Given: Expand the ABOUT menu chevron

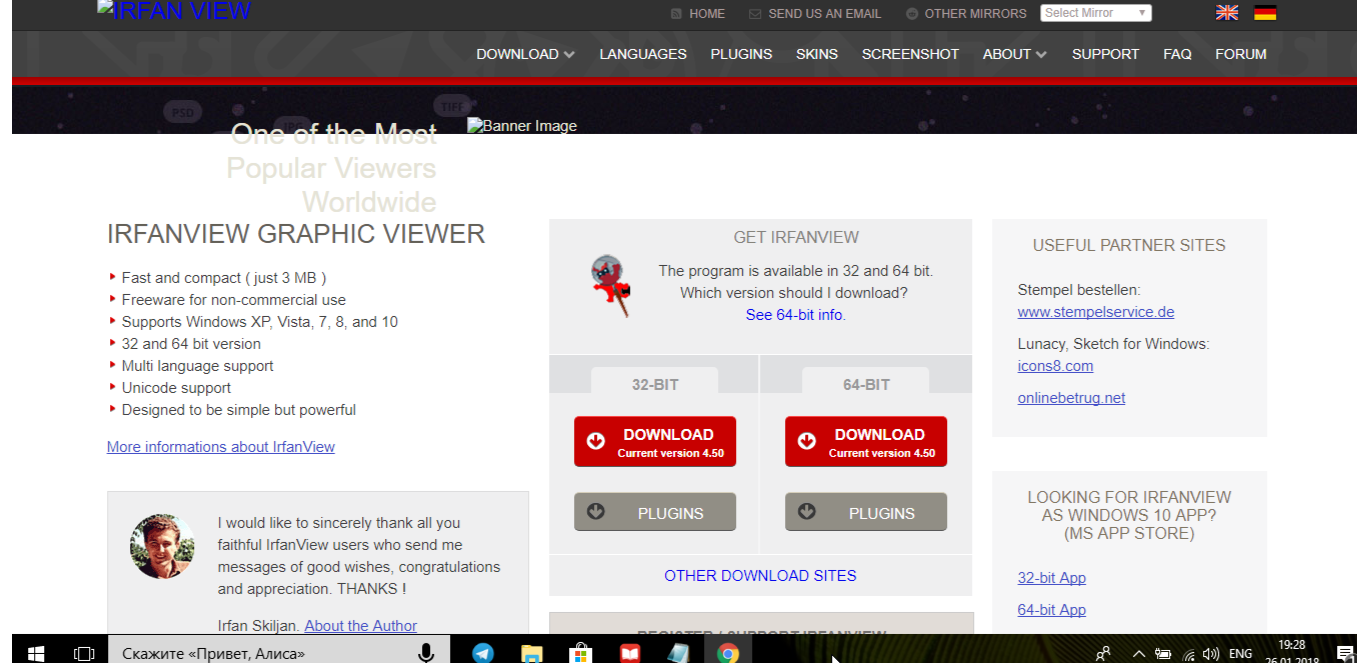Looking at the screenshot, I should (x=1040, y=55).
